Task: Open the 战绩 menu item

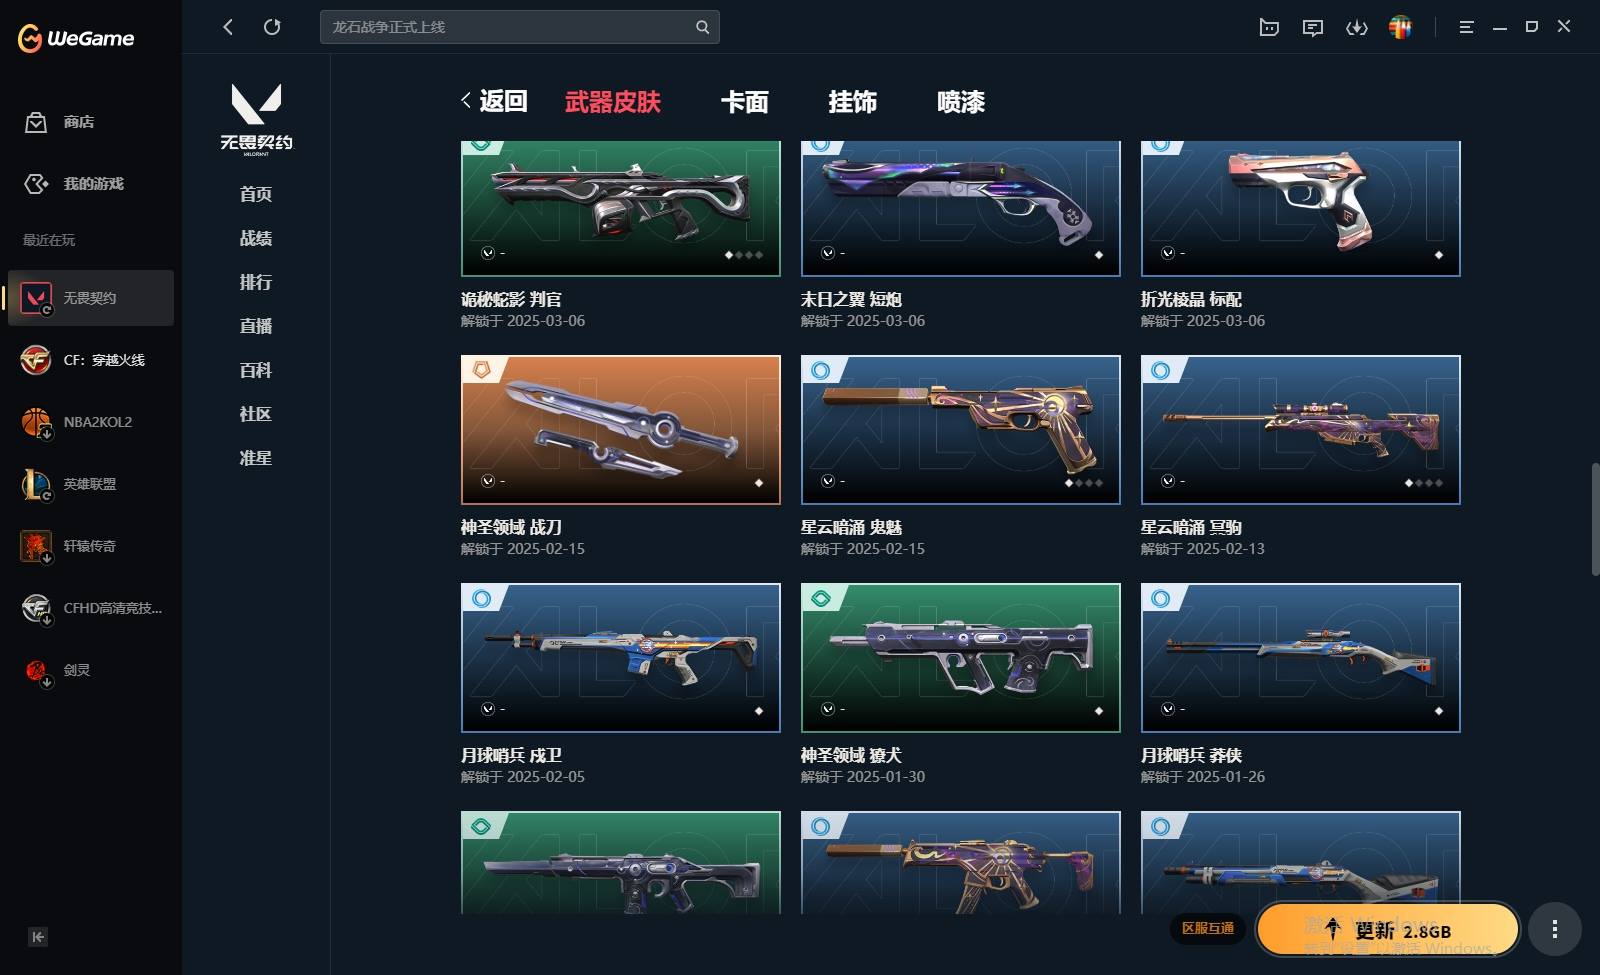Action: tap(256, 238)
